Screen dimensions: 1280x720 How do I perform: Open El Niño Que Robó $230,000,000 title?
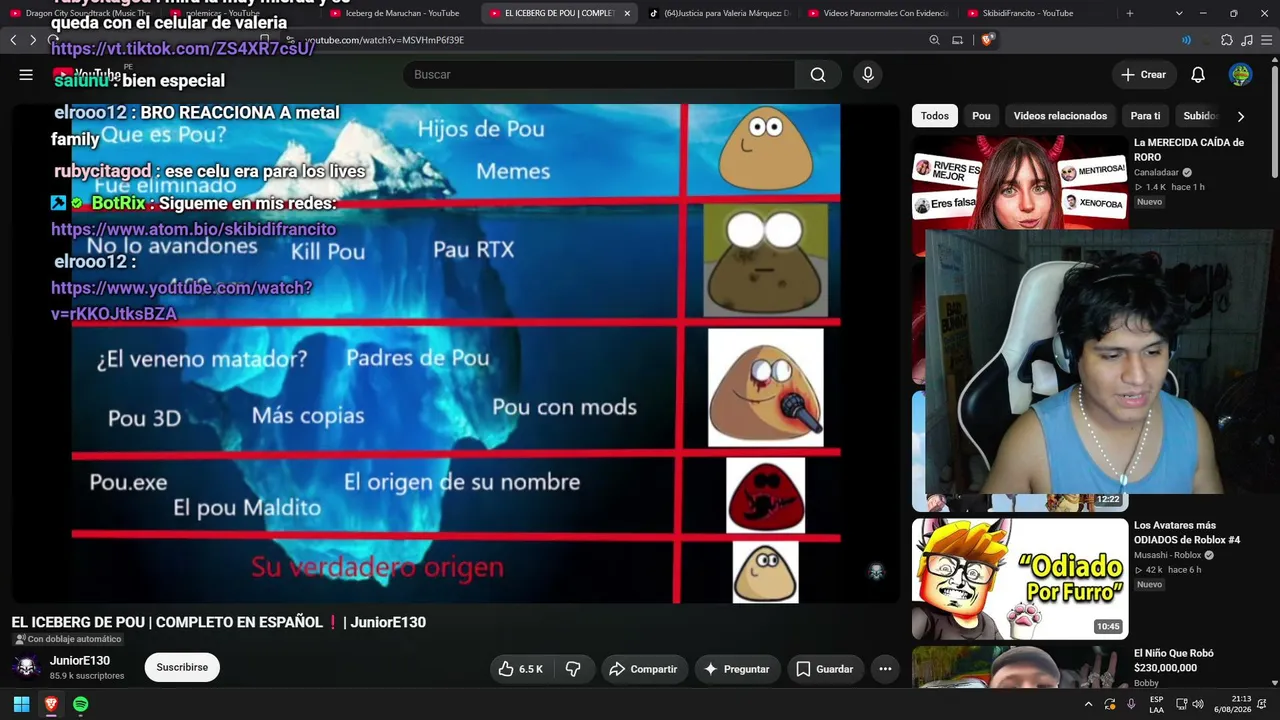point(1174,660)
